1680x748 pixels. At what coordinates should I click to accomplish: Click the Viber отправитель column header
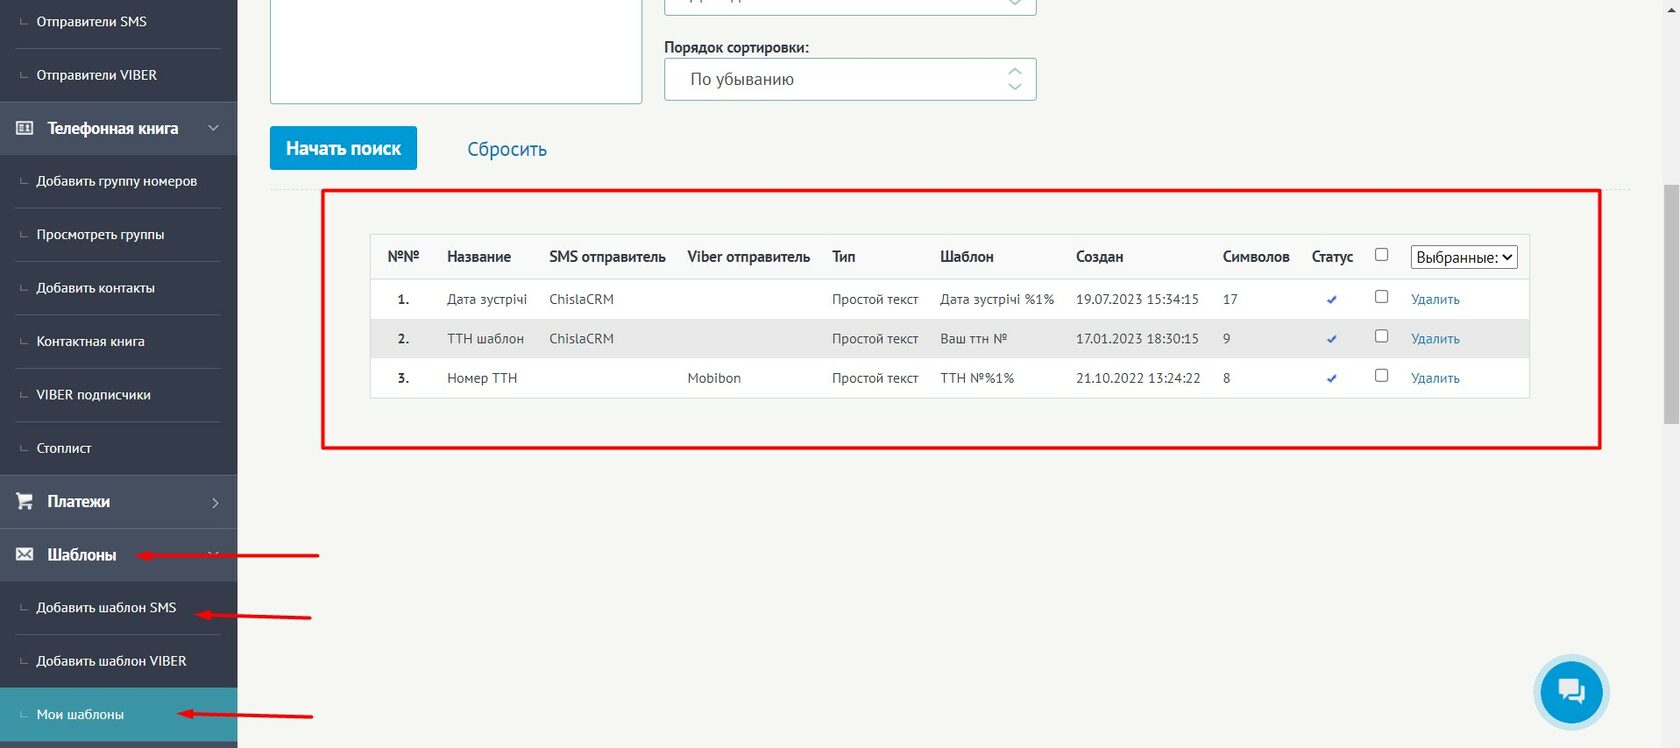748,257
